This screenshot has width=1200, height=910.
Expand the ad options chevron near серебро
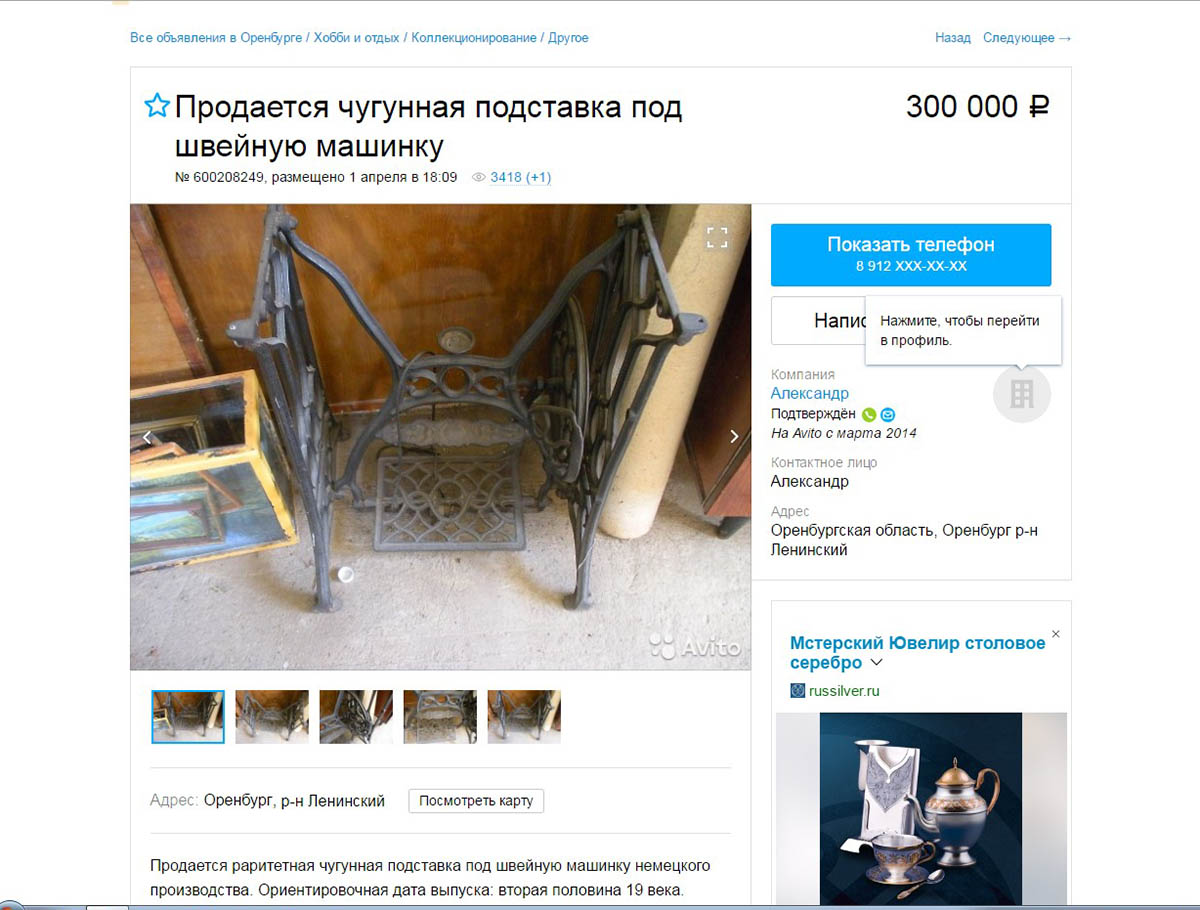point(877,663)
